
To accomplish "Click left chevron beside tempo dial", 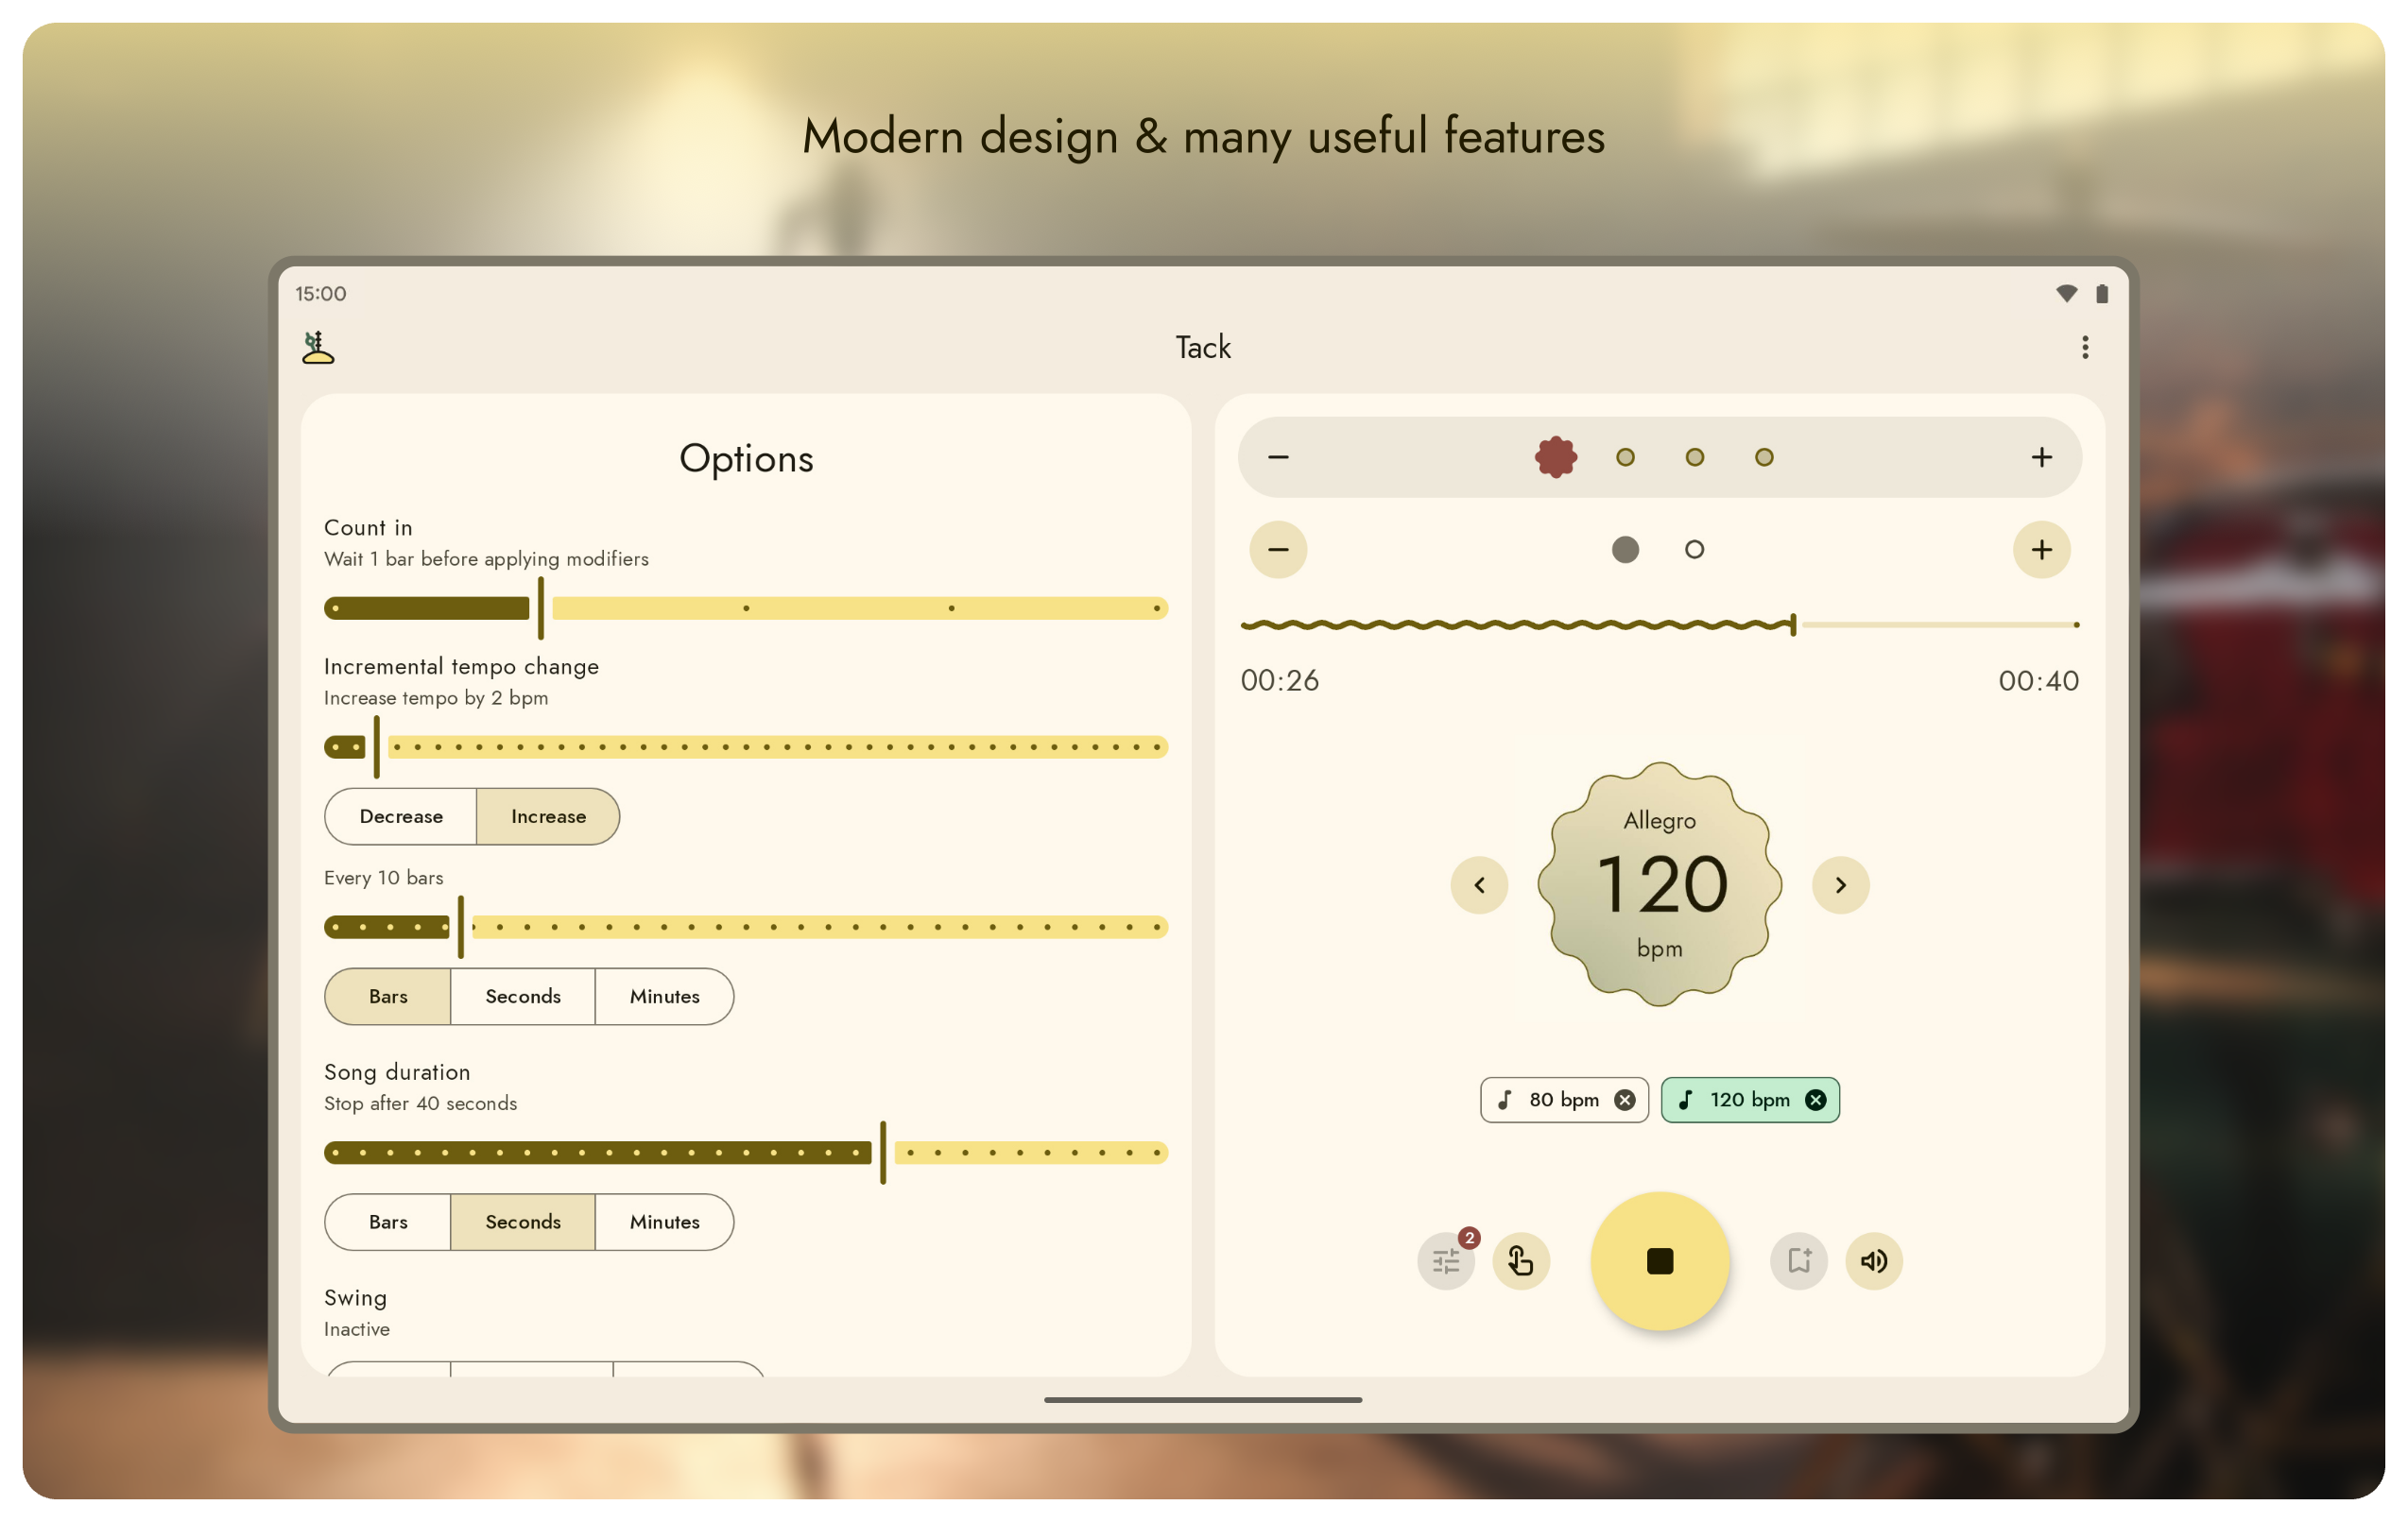I will tap(1479, 885).
